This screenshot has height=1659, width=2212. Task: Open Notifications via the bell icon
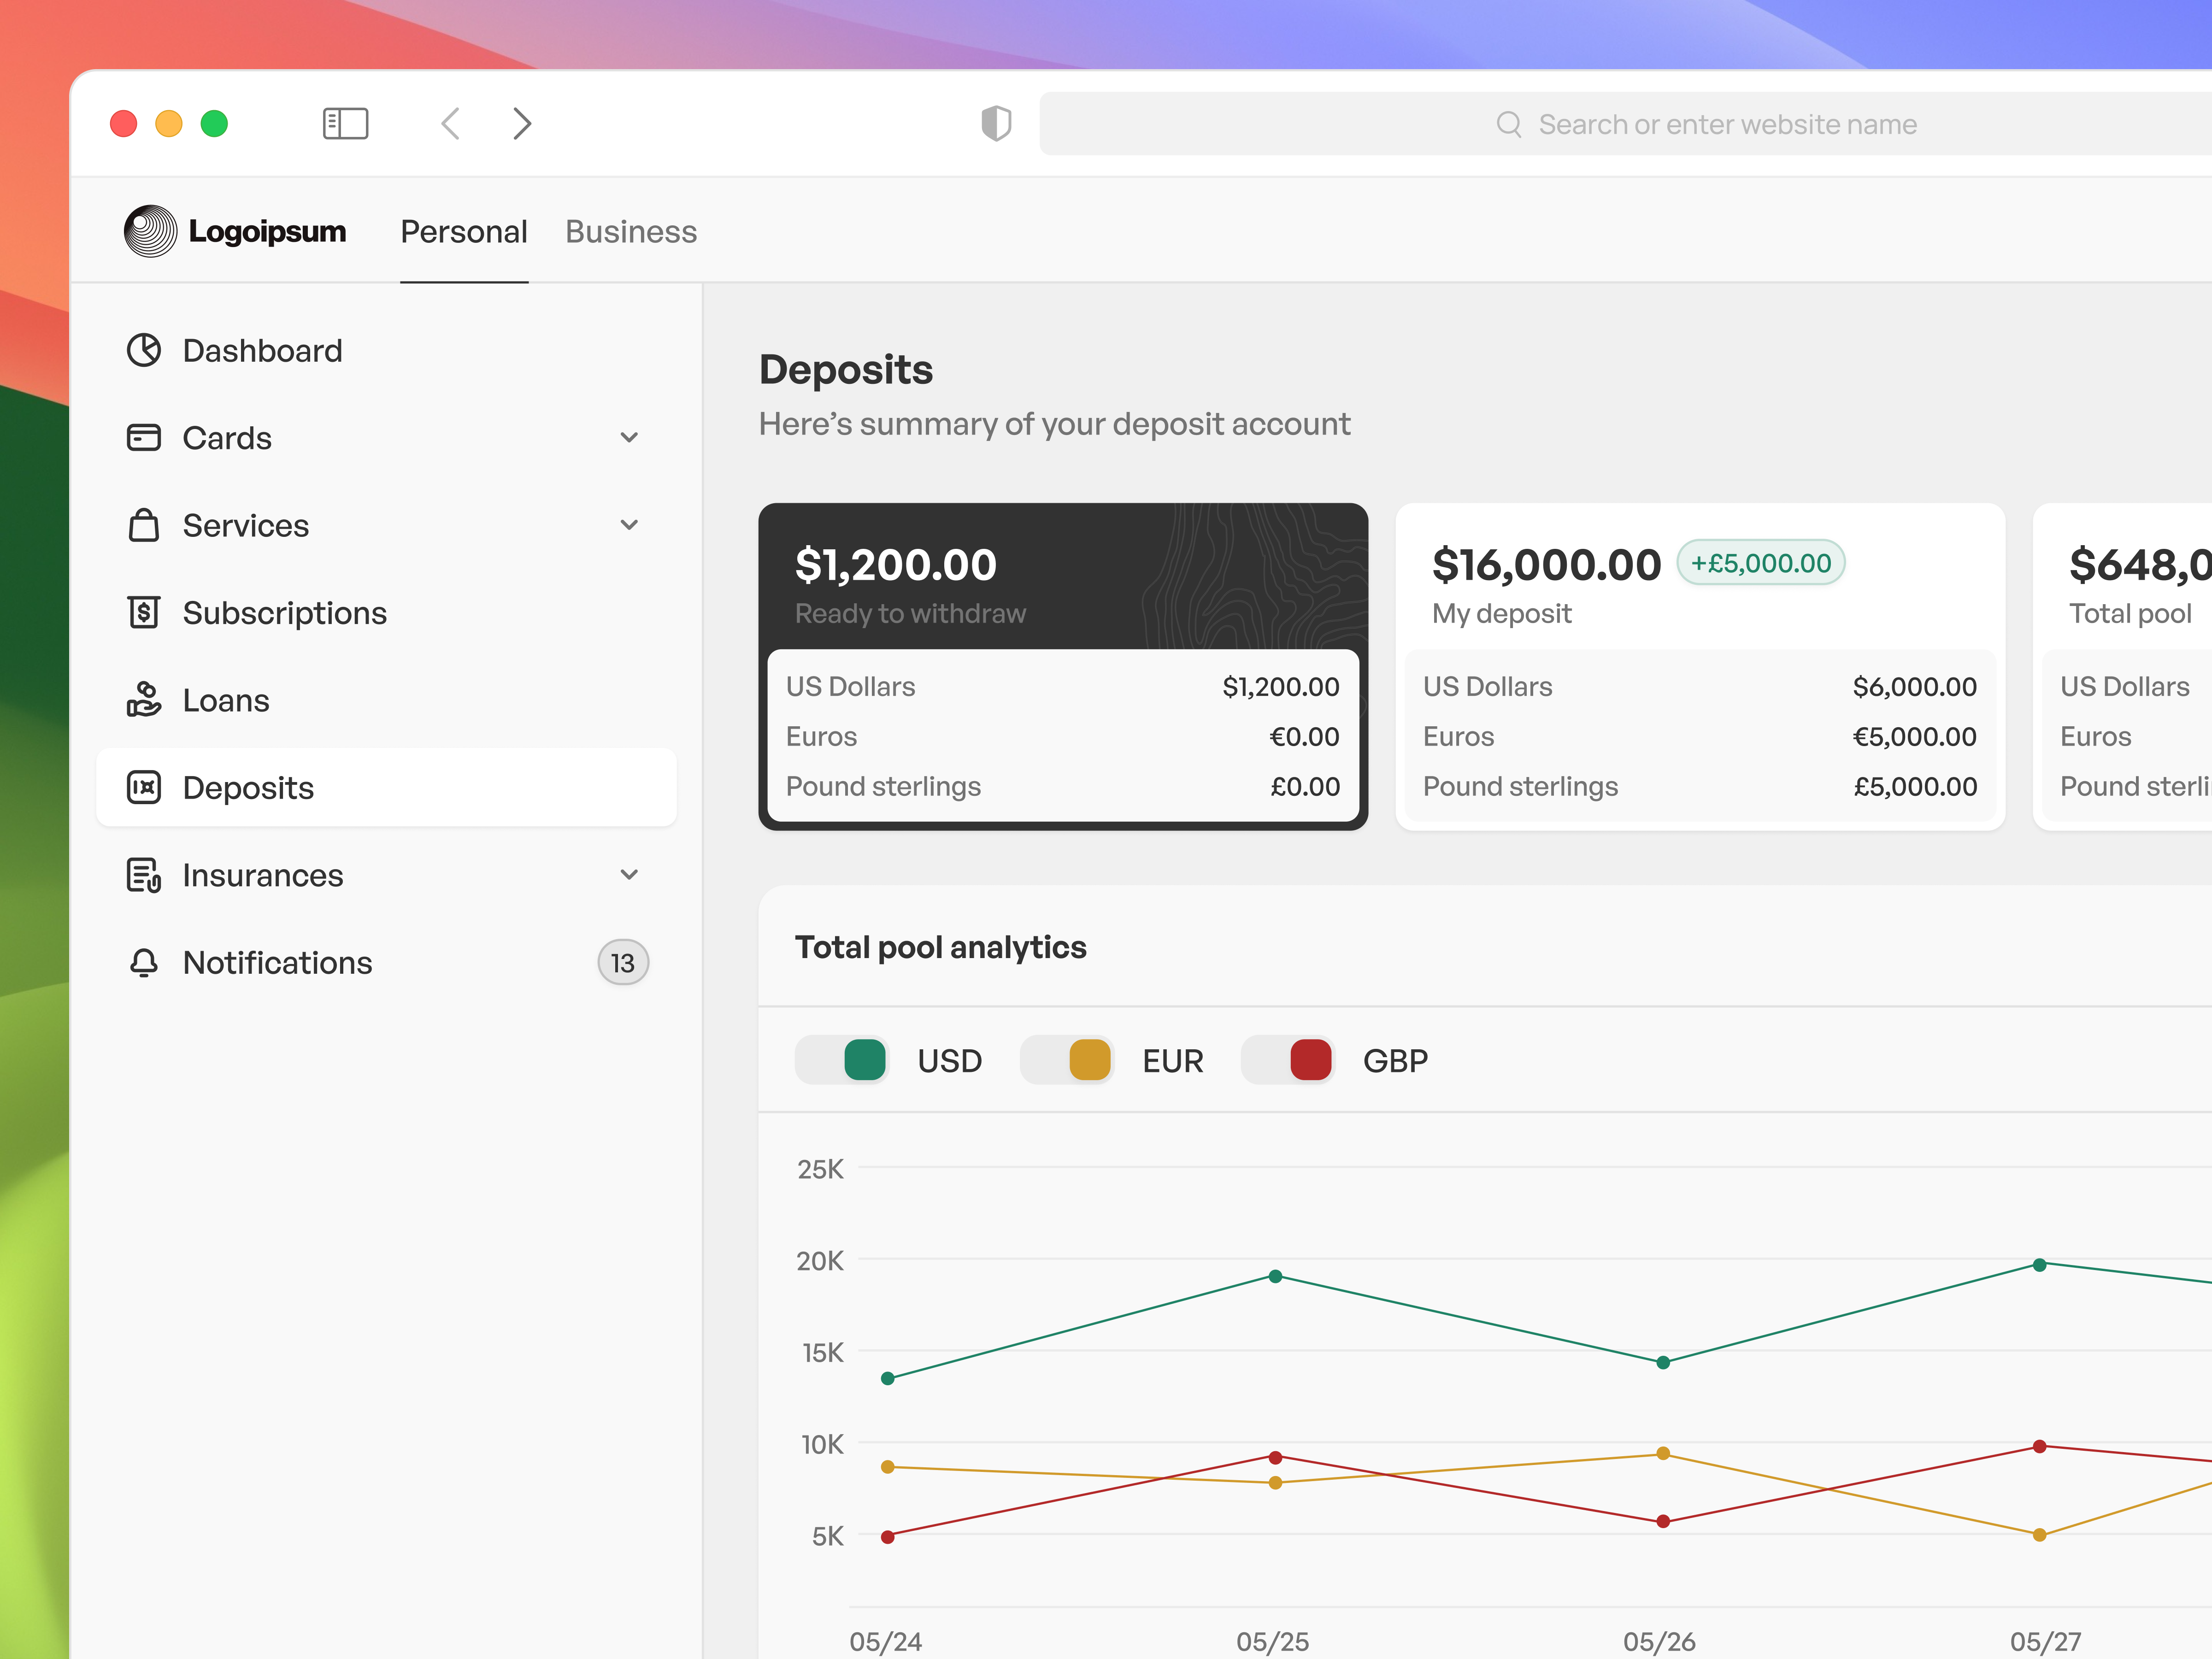tap(144, 962)
